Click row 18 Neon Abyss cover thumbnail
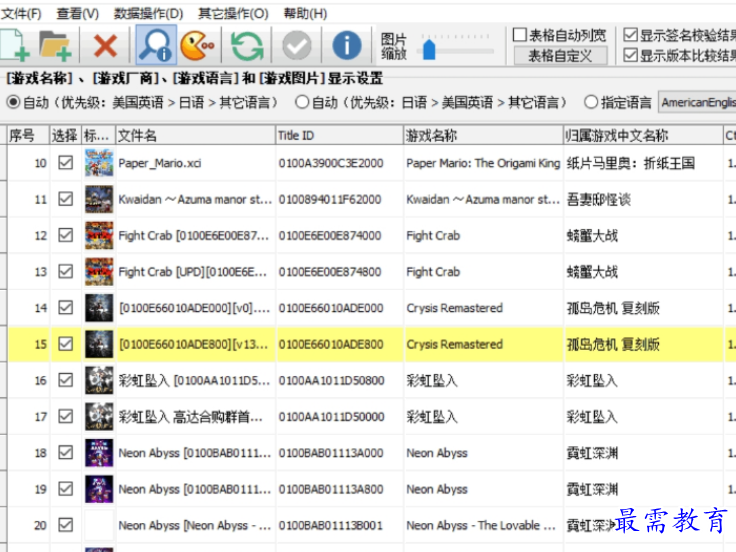This screenshot has width=736, height=552. (99, 452)
